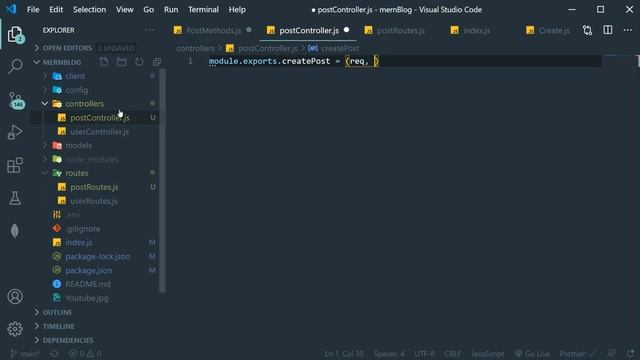Image resolution: width=640 pixels, height=360 pixels.
Task: Click New File icon in MERNBLOG header
Action: point(104,62)
